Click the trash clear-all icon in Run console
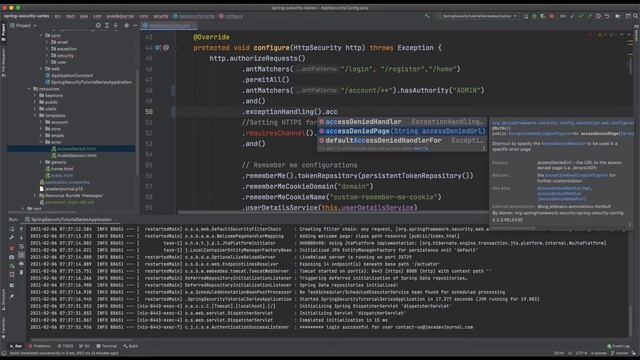The width and height of the screenshot is (640, 360). tap(21, 272)
